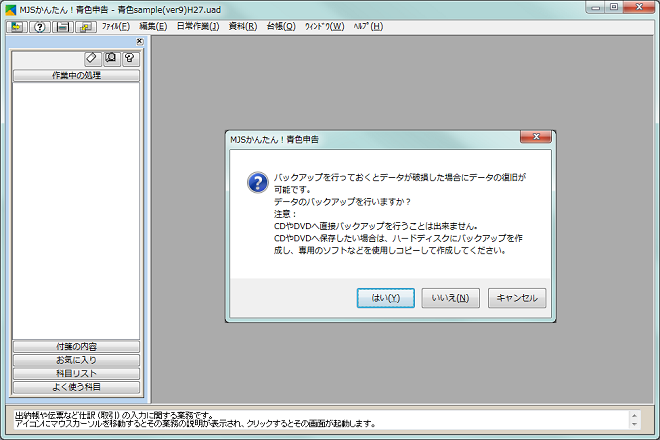Click the status description scrollbar down arrow
This screenshot has height=440, width=660.
tap(634, 424)
